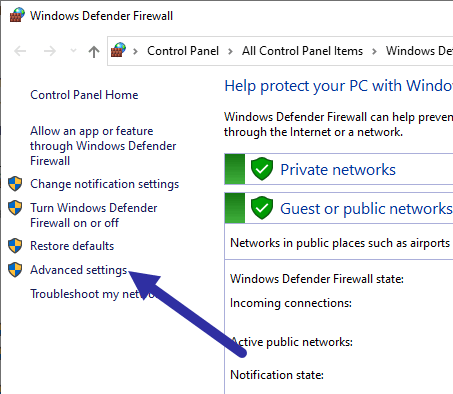Click shield icon next to Advanced settings

click(x=15, y=269)
